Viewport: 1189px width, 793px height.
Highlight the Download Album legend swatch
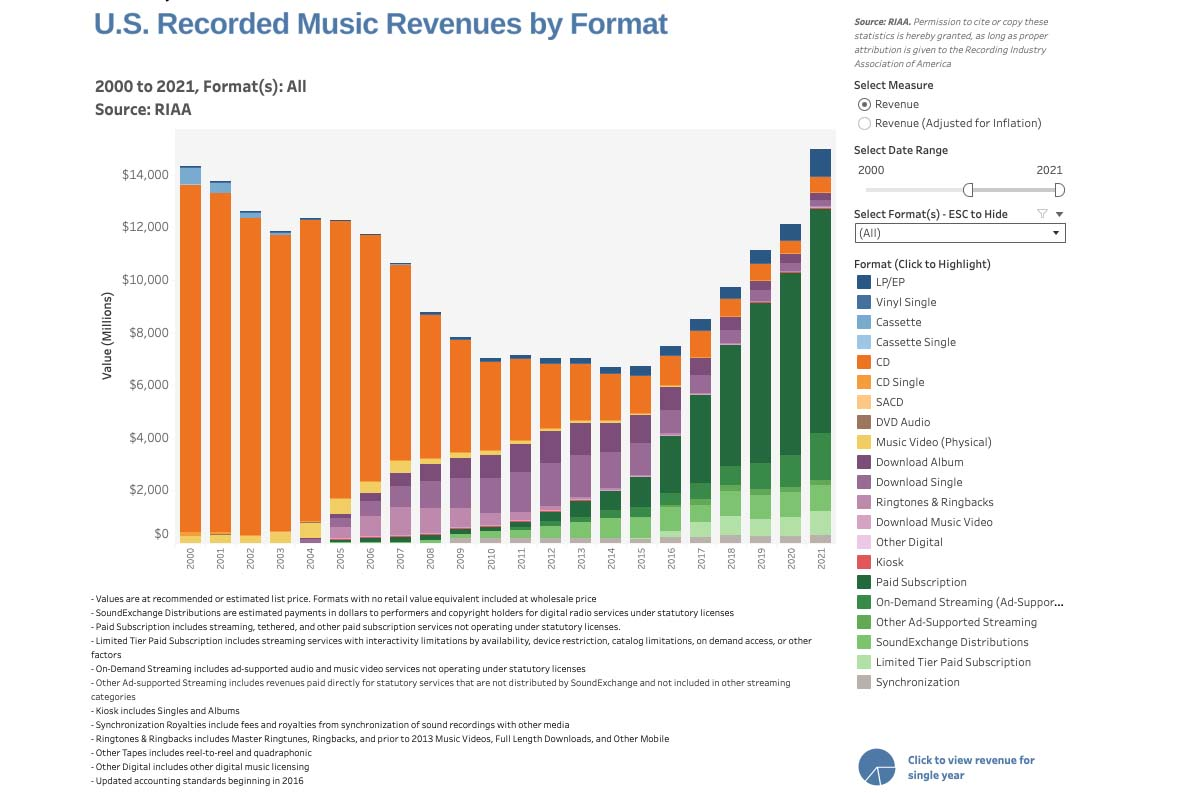pos(864,462)
